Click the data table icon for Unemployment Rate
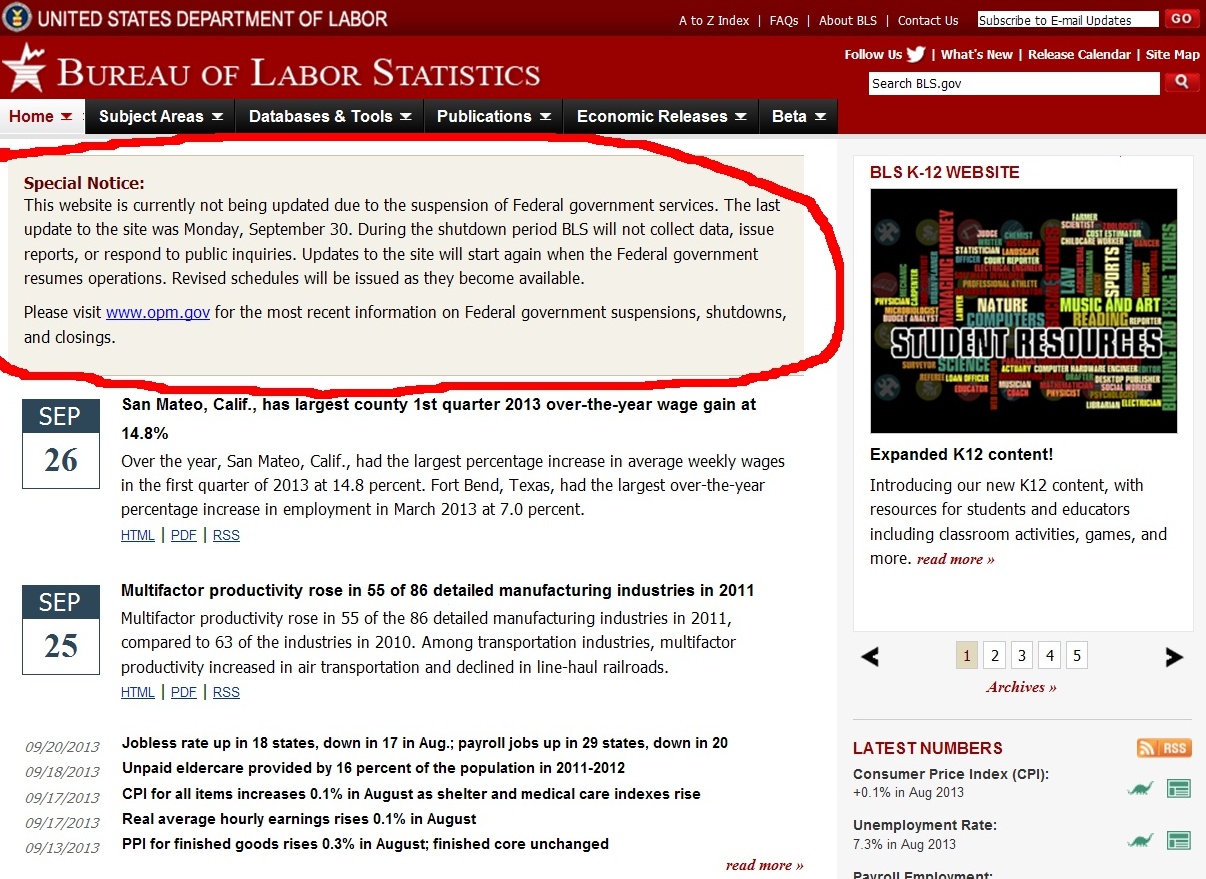The width and height of the screenshot is (1206, 879). (x=1179, y=840)
